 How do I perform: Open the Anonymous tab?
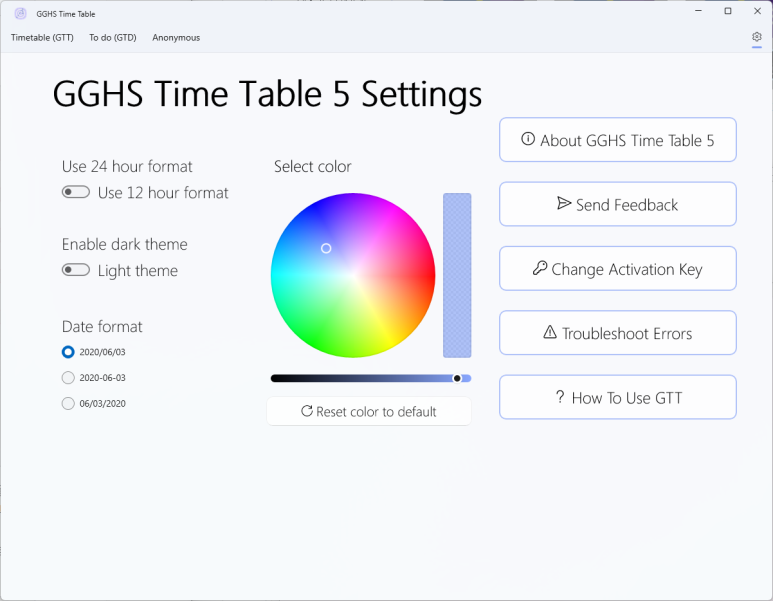click(x=176, y=37)
